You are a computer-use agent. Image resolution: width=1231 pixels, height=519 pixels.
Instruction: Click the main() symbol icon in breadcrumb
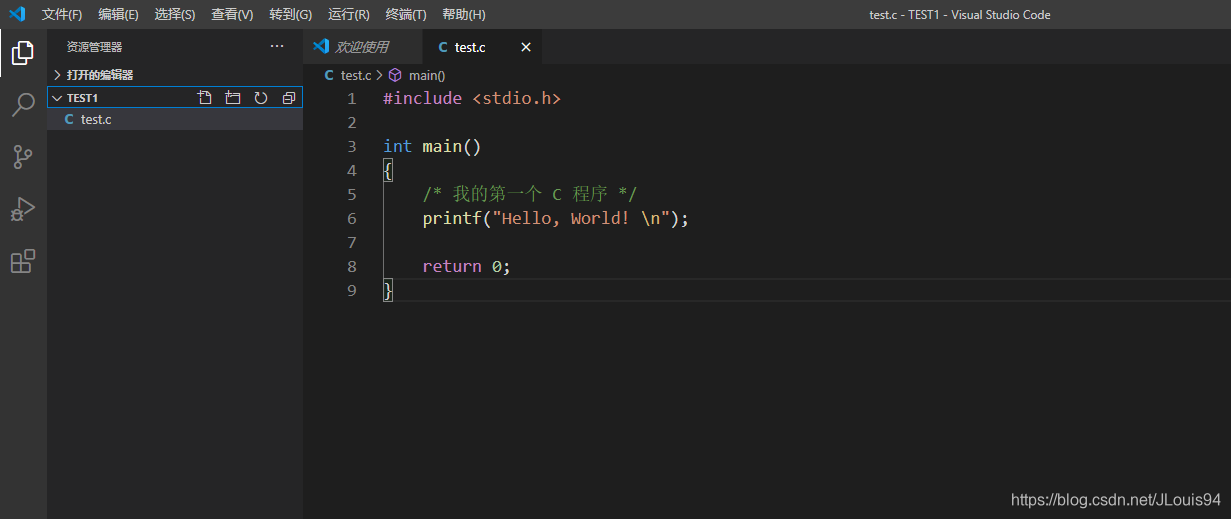pos(395,75)
